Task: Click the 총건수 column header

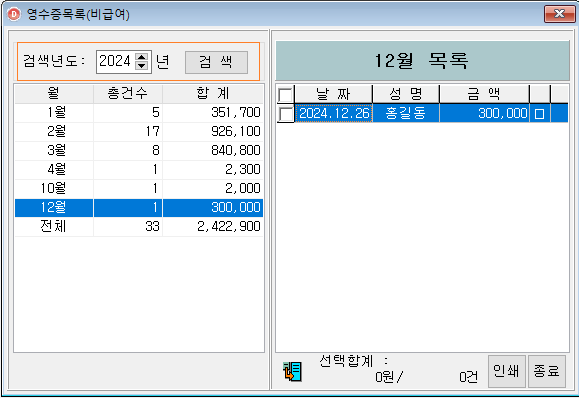Action: (x=128, y=93)
